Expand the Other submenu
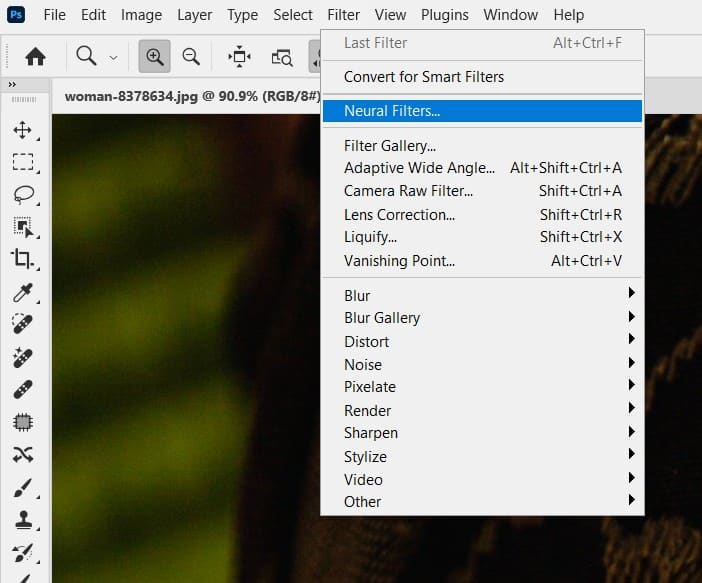This screenshot has height=583, width=702. 482,502
